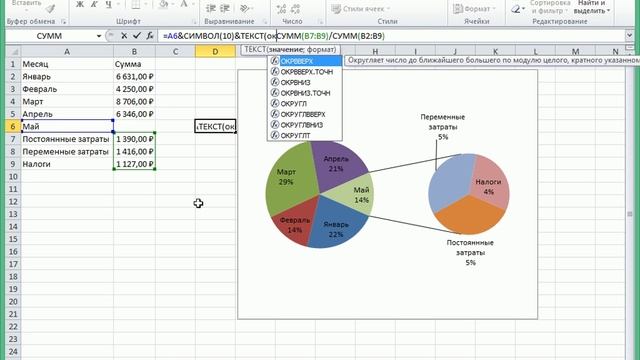The height and width of the screenshot is (360, 640).
Task: Select ОКРВВЕРХ.ТОЧН in the autocomplete list
Action: [305, 71]
